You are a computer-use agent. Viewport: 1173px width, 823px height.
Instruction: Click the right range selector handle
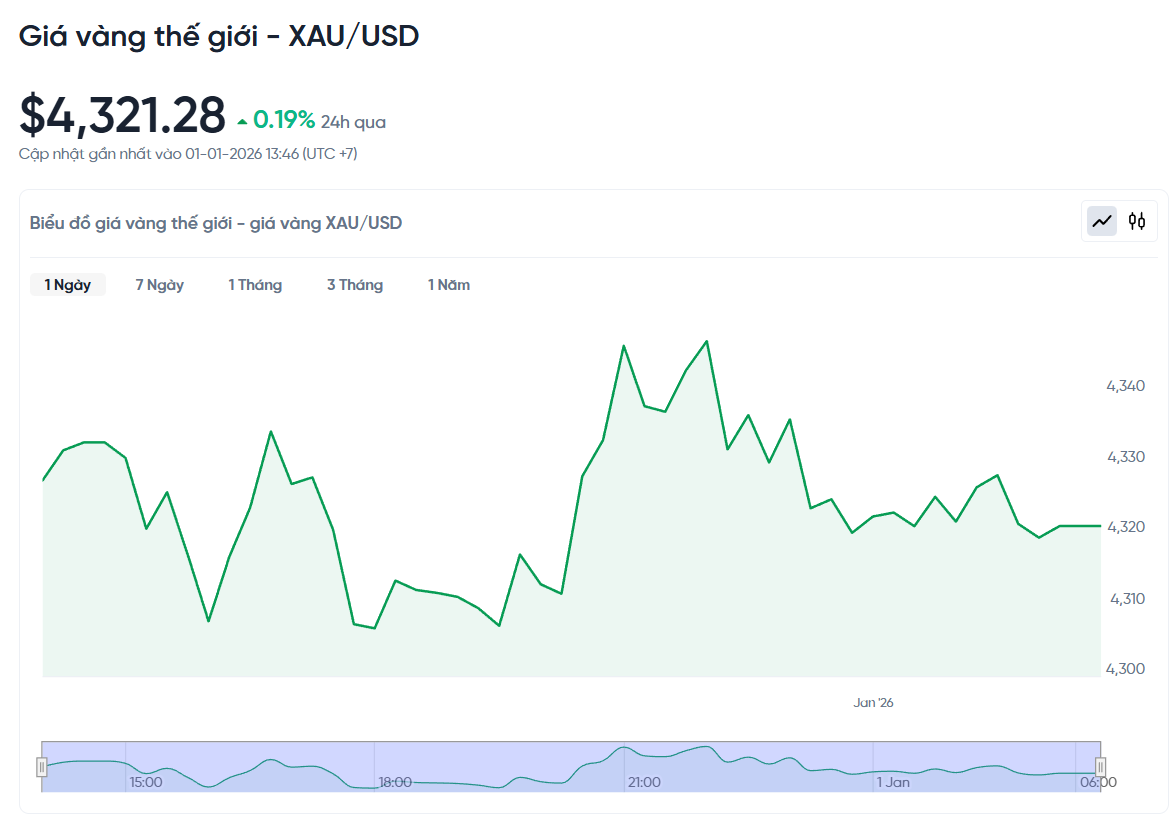click(1100, 765)
